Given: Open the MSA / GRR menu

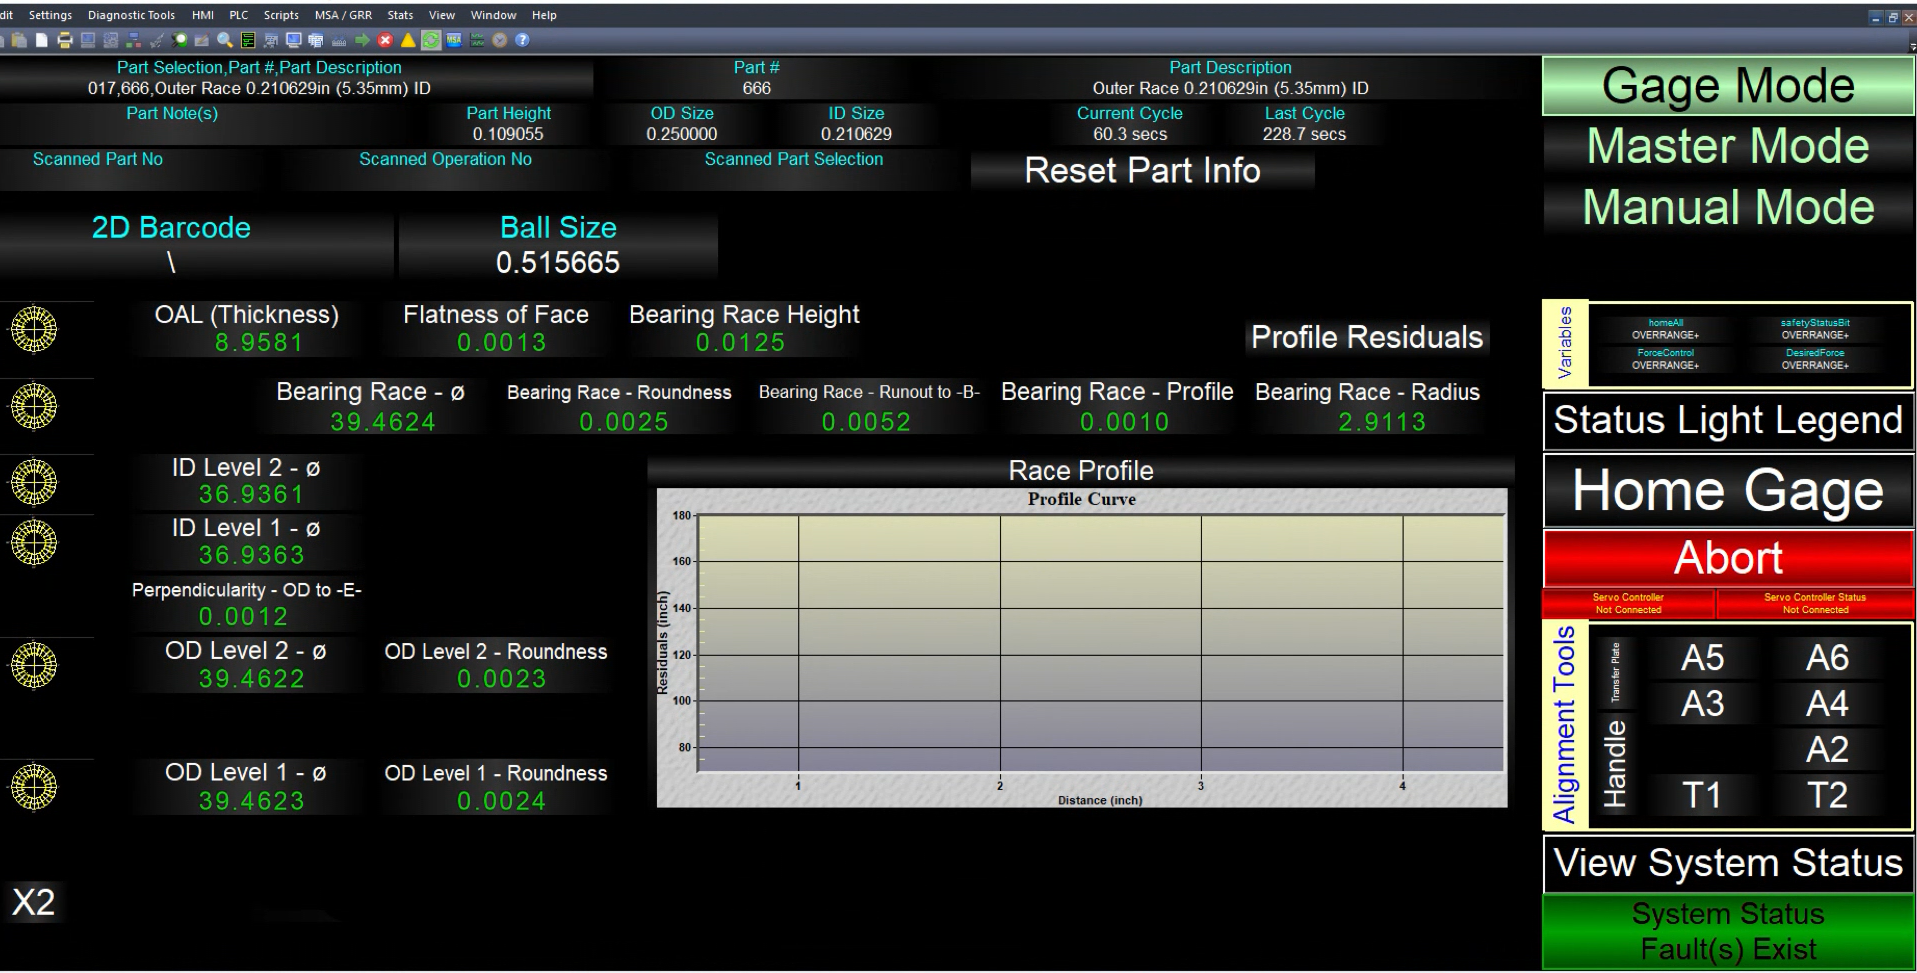Looking at the screenshot, I should tap(343, 15).
